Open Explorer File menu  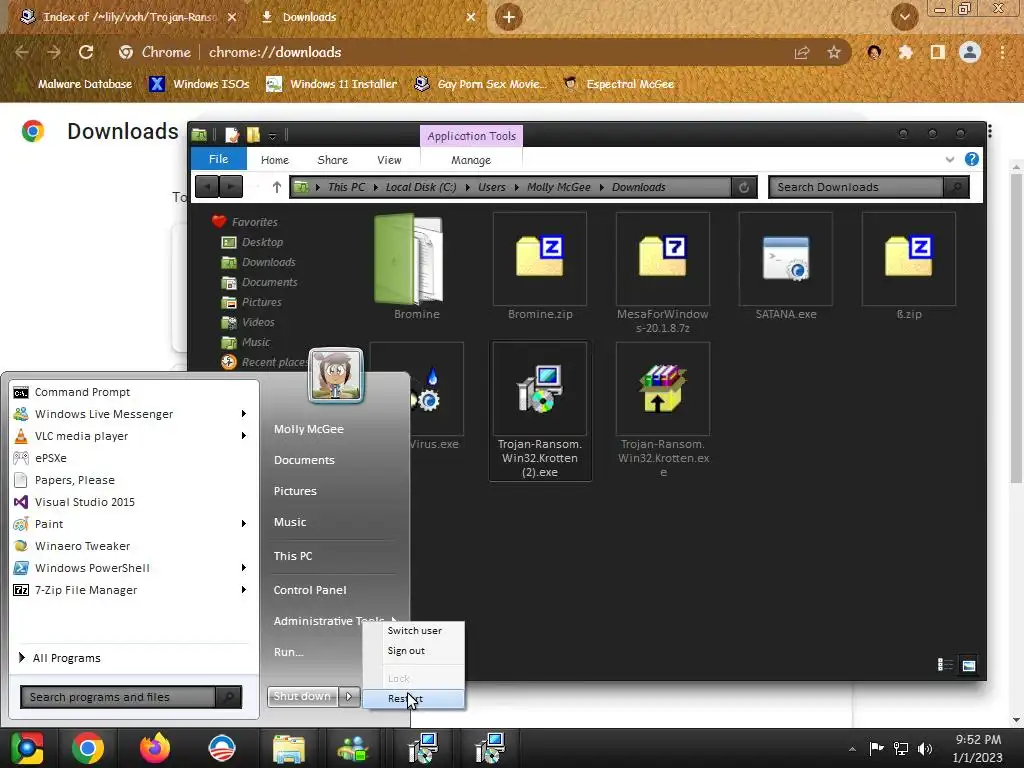[x=218, y=159]
